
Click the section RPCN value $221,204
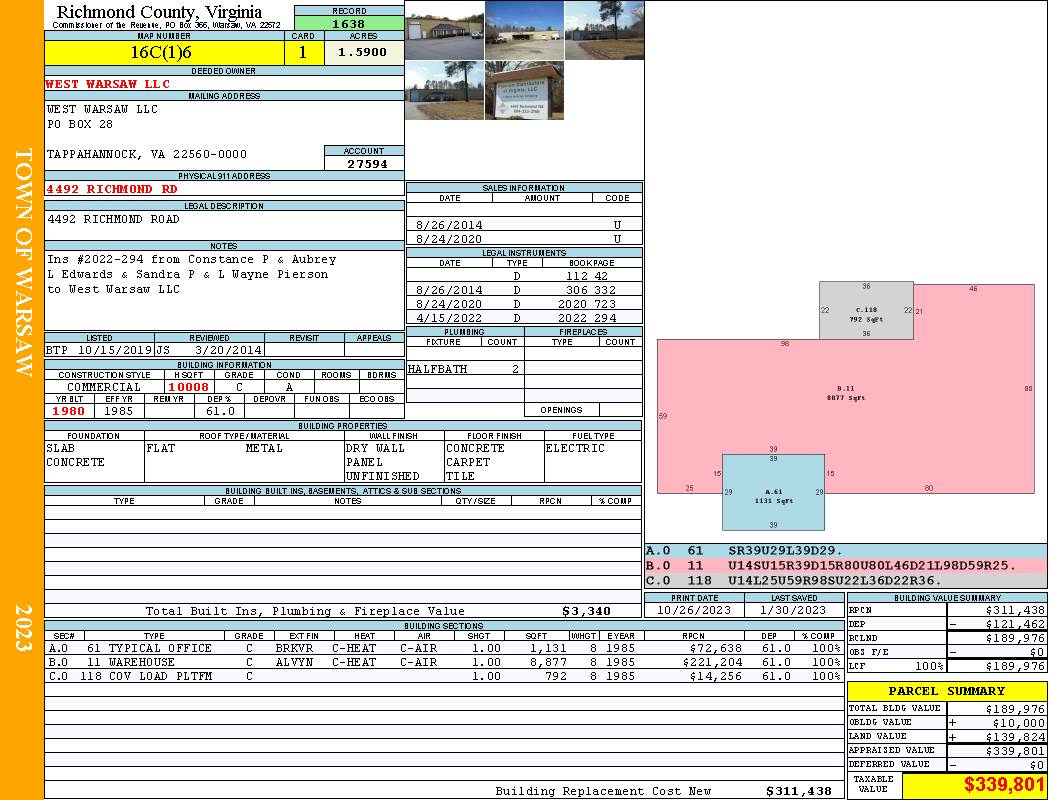[711, 662]
